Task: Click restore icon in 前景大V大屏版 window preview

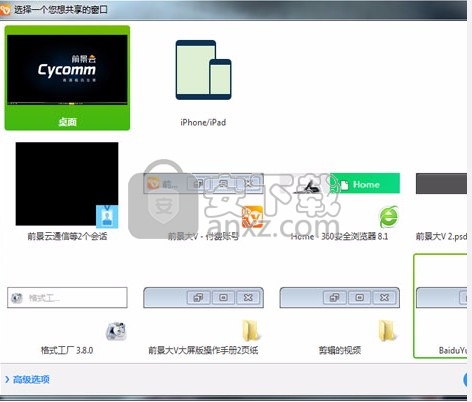Action: tap(198, 297)
